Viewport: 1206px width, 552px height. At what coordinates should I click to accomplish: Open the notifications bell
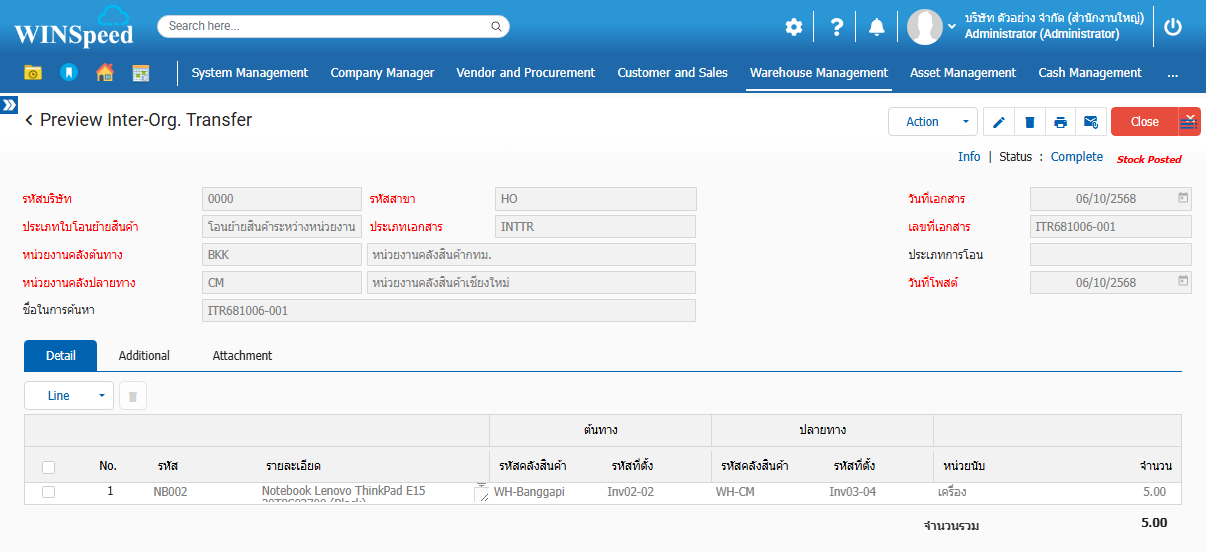tap(876, 27)
